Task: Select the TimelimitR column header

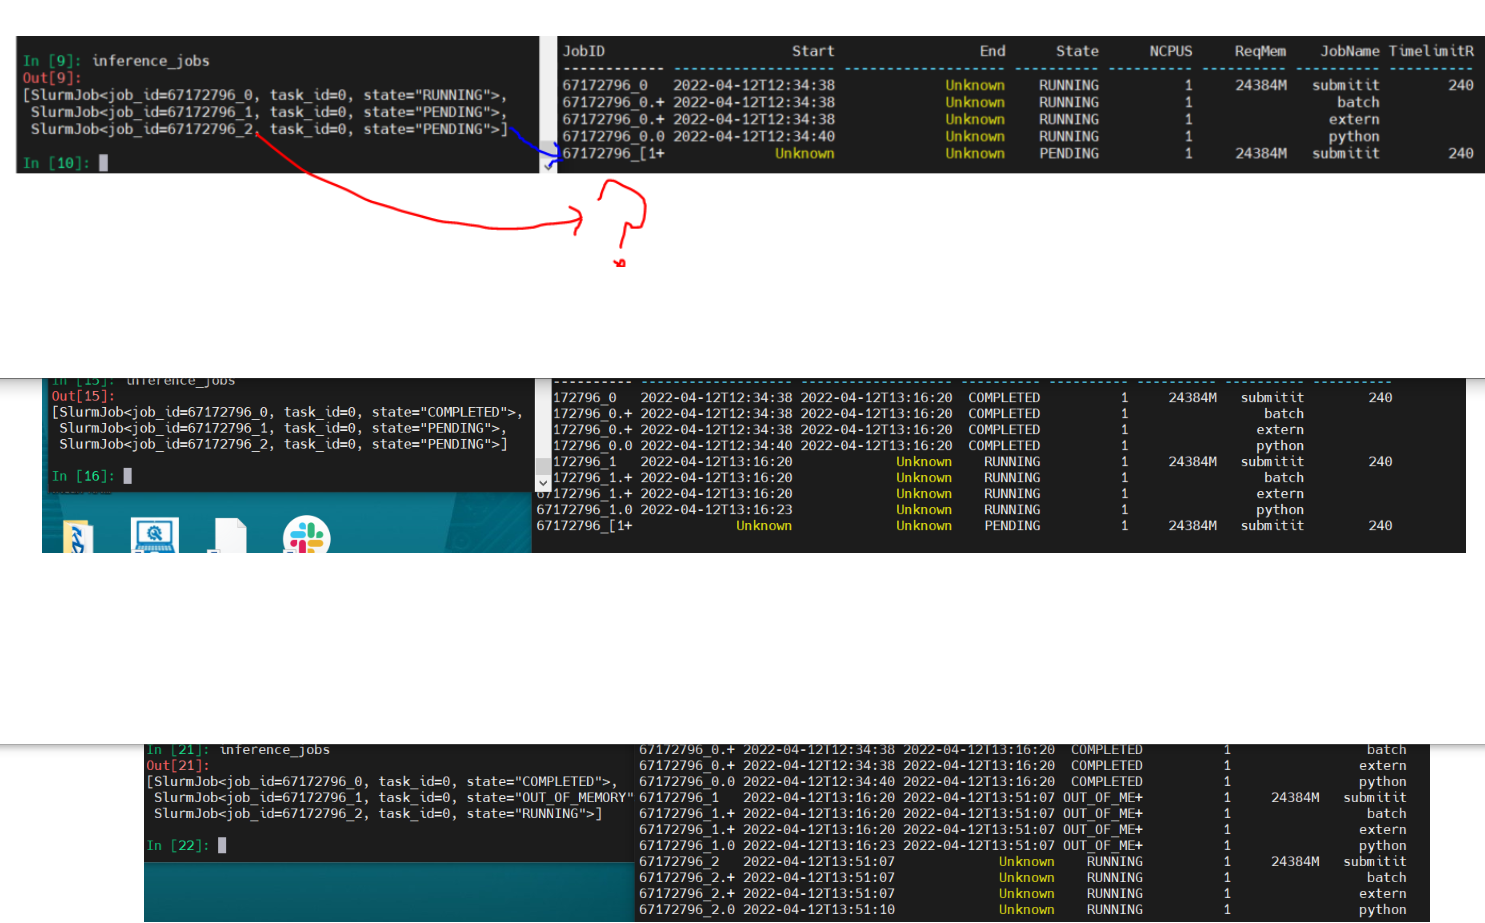Action: [x=1431, y=51]
